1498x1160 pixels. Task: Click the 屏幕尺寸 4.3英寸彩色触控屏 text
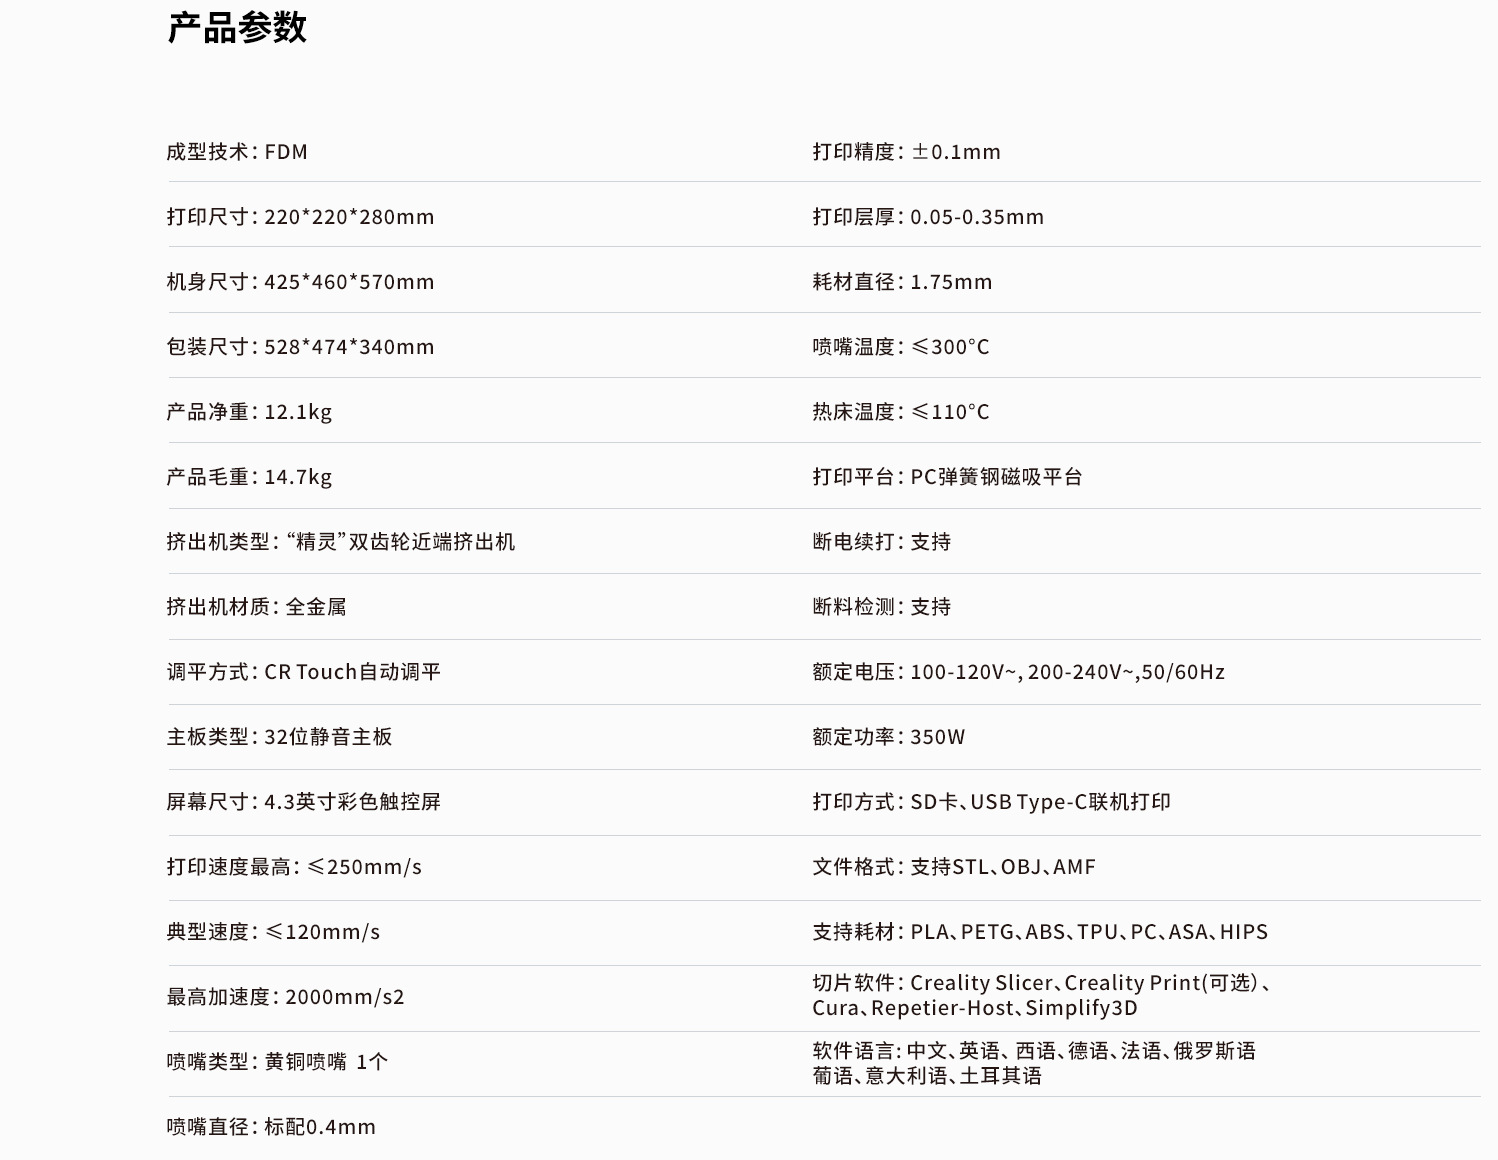click(303, 802)
